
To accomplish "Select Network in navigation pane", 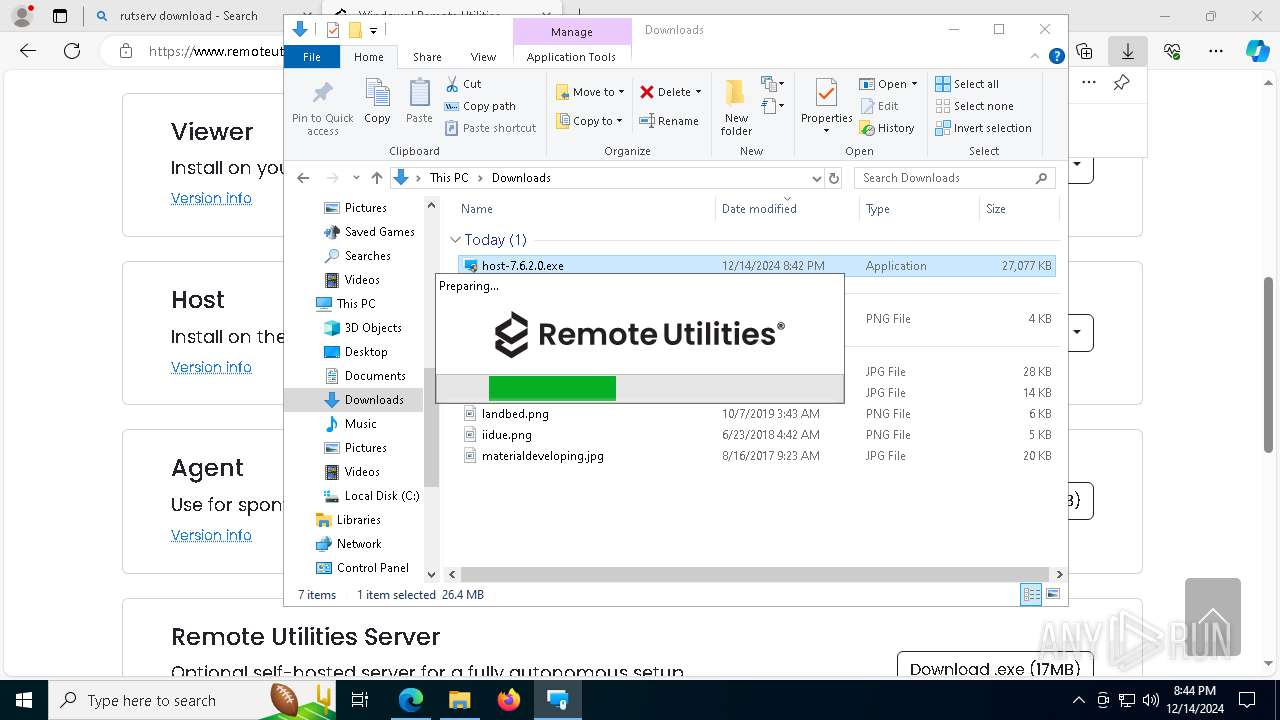I will 359,544.
